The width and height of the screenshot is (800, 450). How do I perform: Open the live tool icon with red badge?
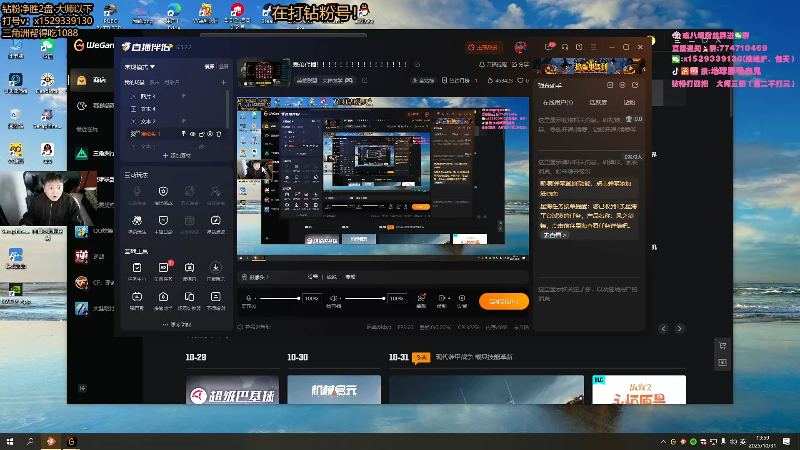(163, 268)
